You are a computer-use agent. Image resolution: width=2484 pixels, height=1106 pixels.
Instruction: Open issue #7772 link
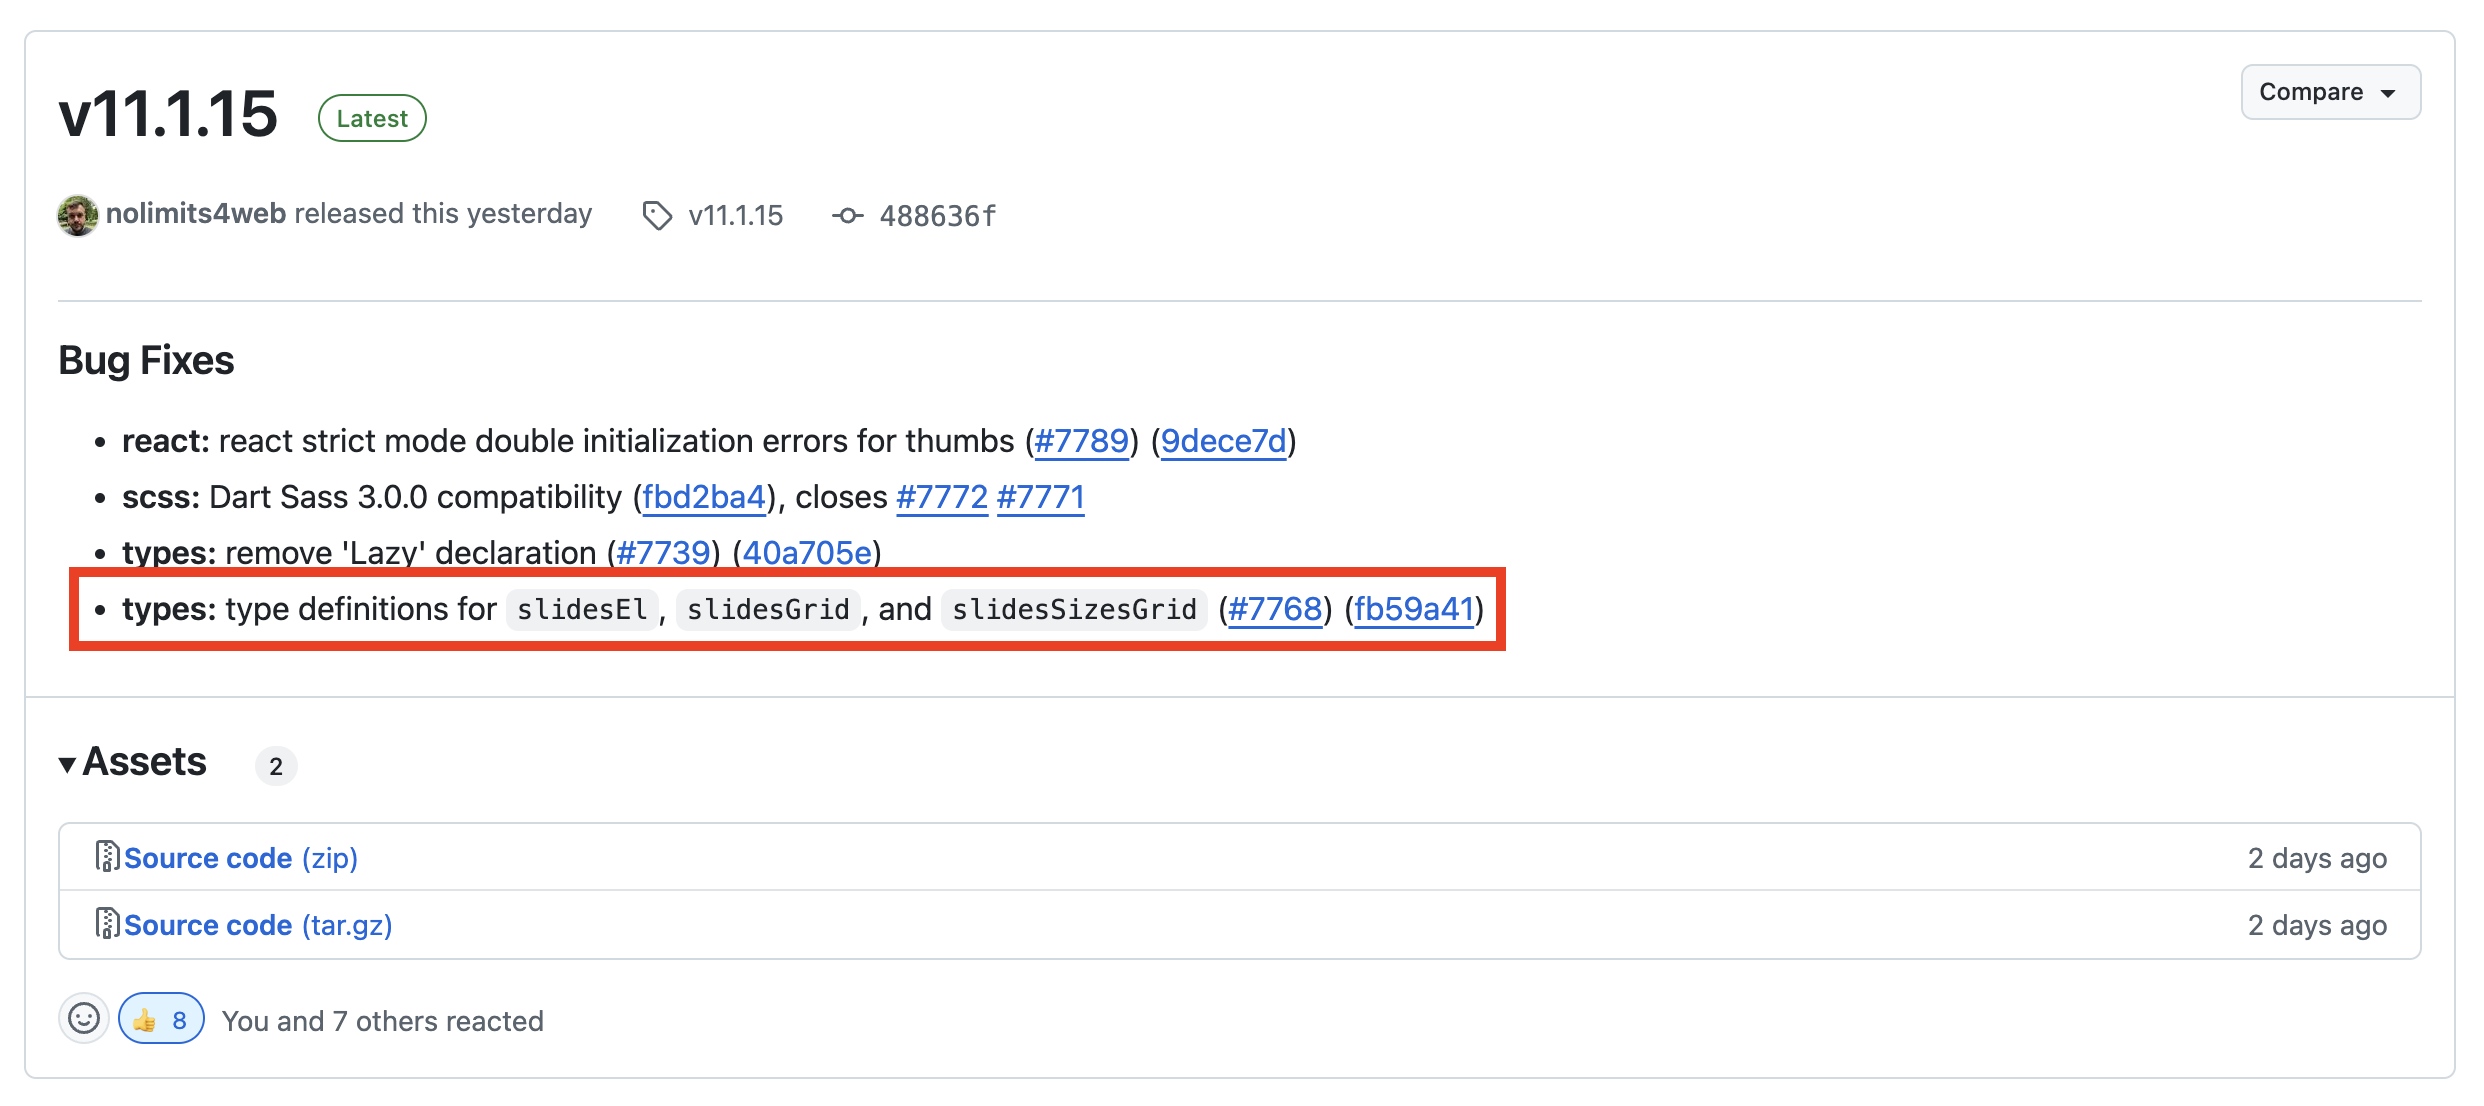(x=941, y=497)
